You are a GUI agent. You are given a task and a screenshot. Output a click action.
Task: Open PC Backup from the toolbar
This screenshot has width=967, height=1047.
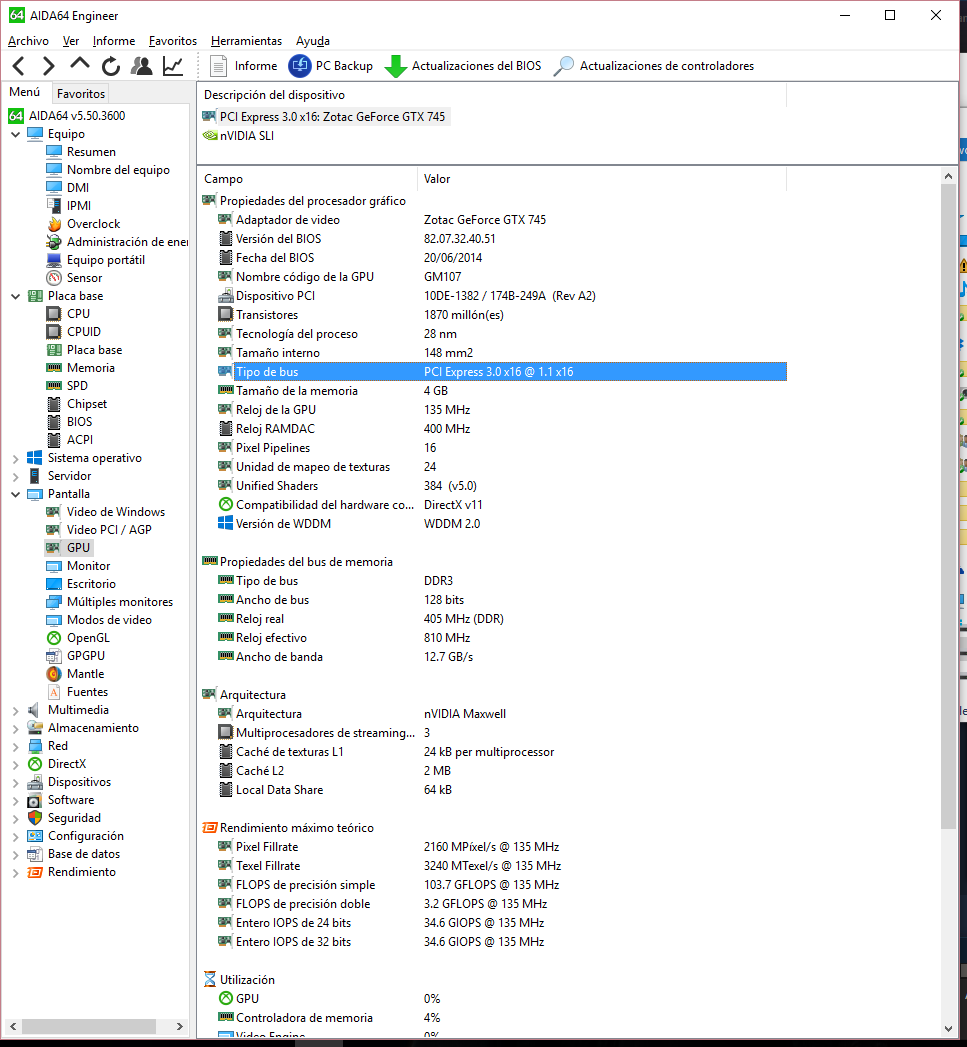[331, 66]
